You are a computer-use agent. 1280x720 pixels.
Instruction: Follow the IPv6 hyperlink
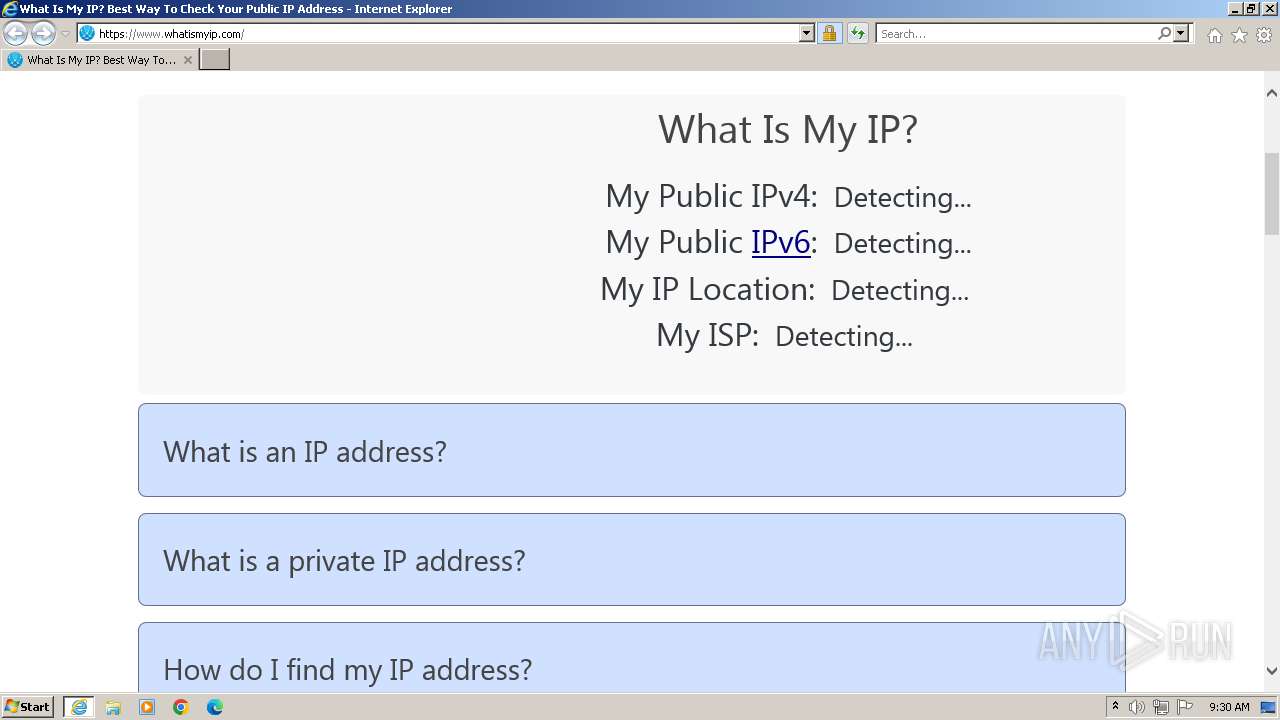[781, 242]
